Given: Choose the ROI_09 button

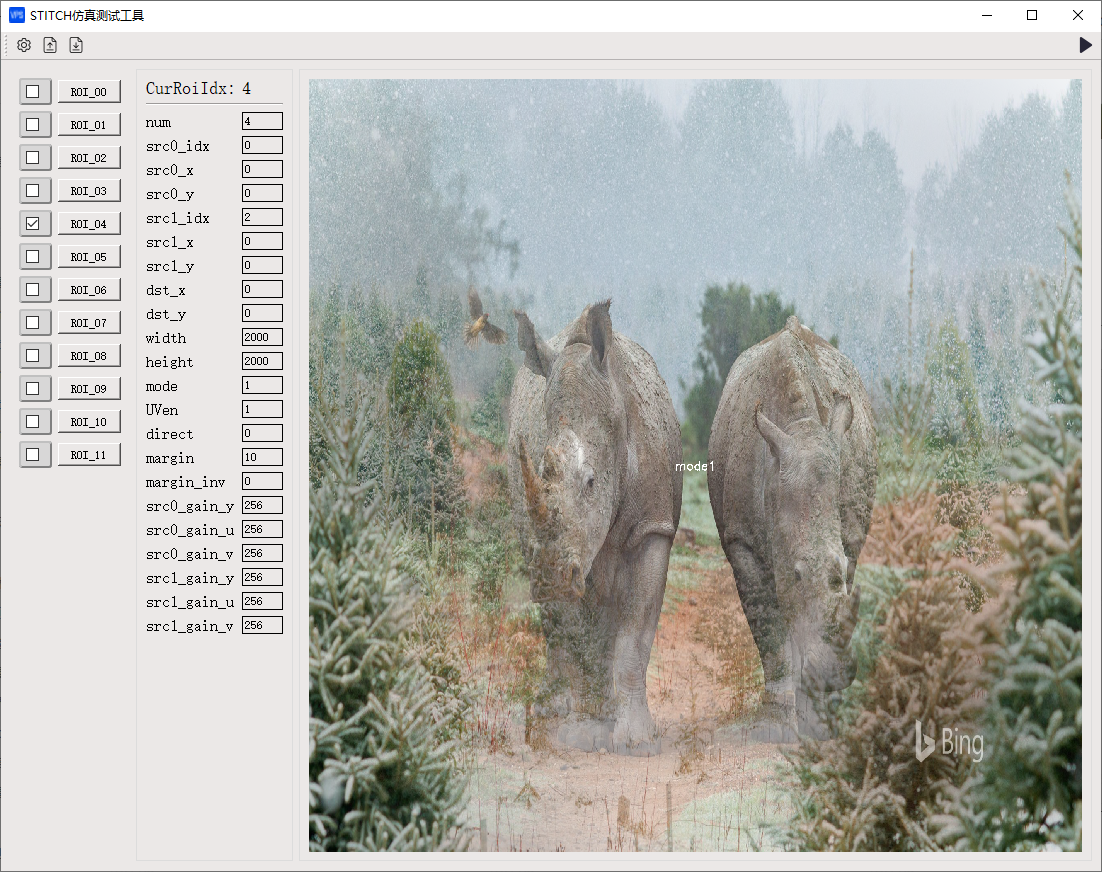Looking at the screenshot, I should pyautogui.click(x=89, y=389).
